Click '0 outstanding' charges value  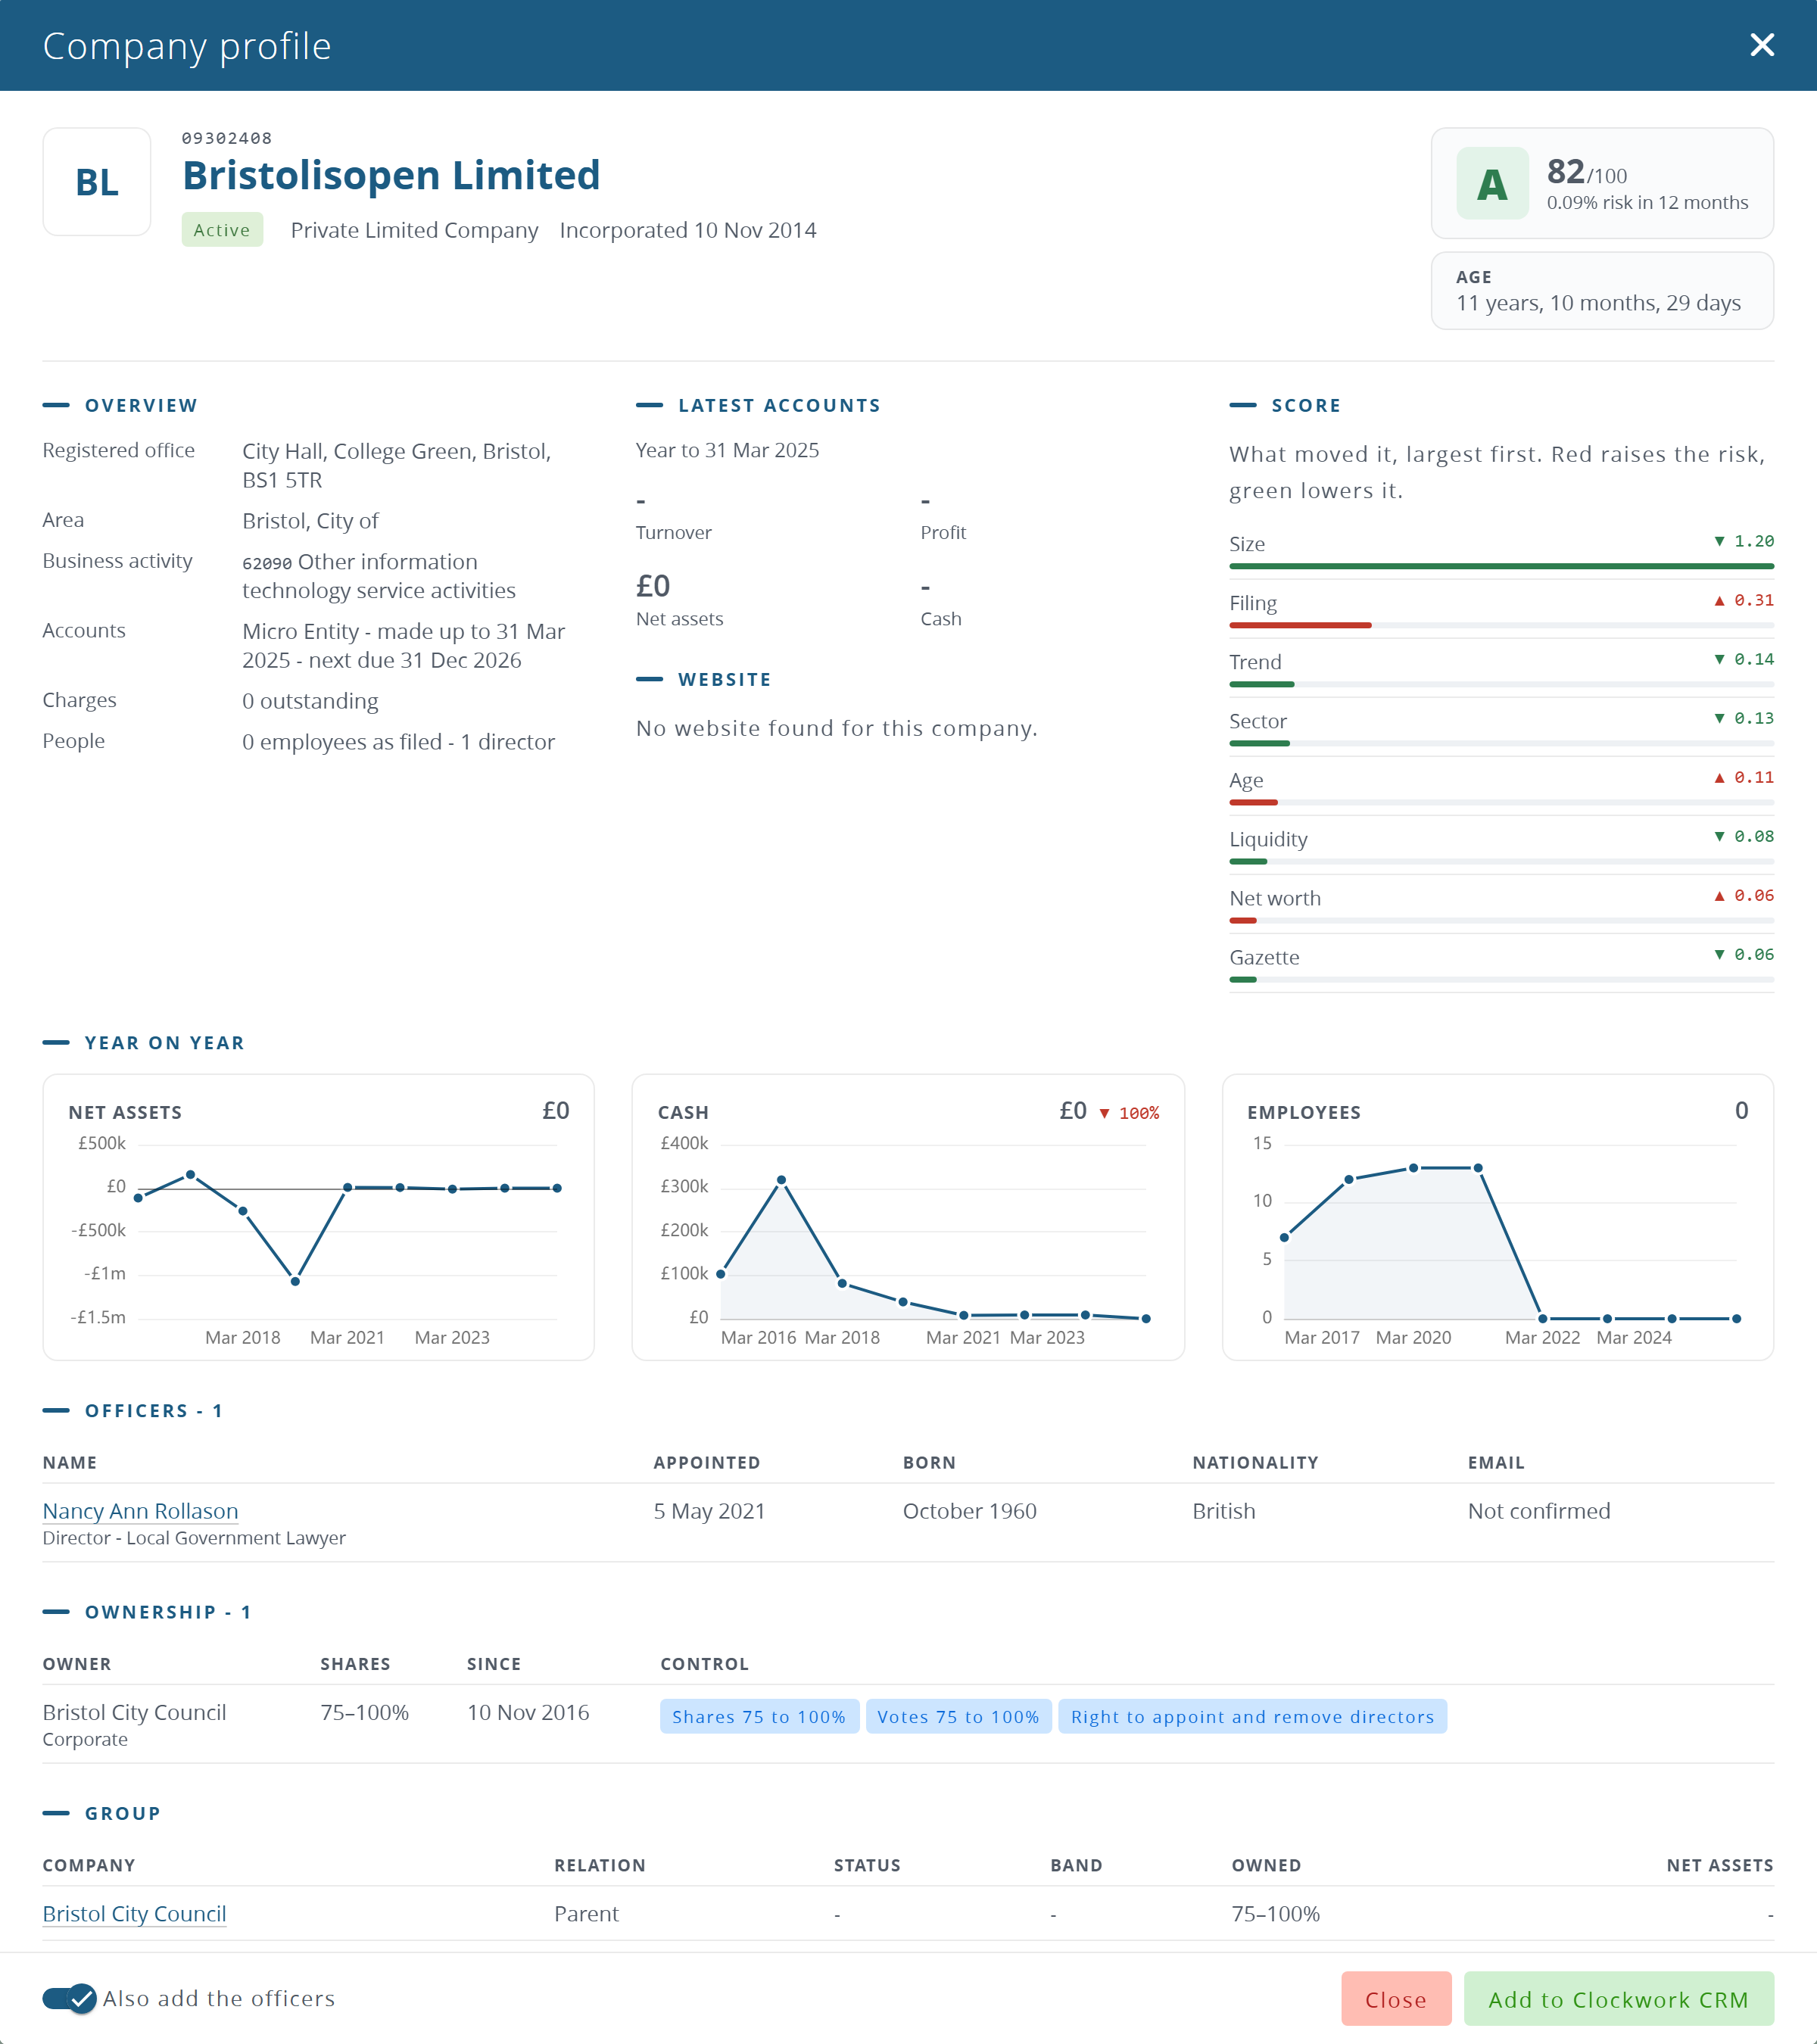(310, 701)
